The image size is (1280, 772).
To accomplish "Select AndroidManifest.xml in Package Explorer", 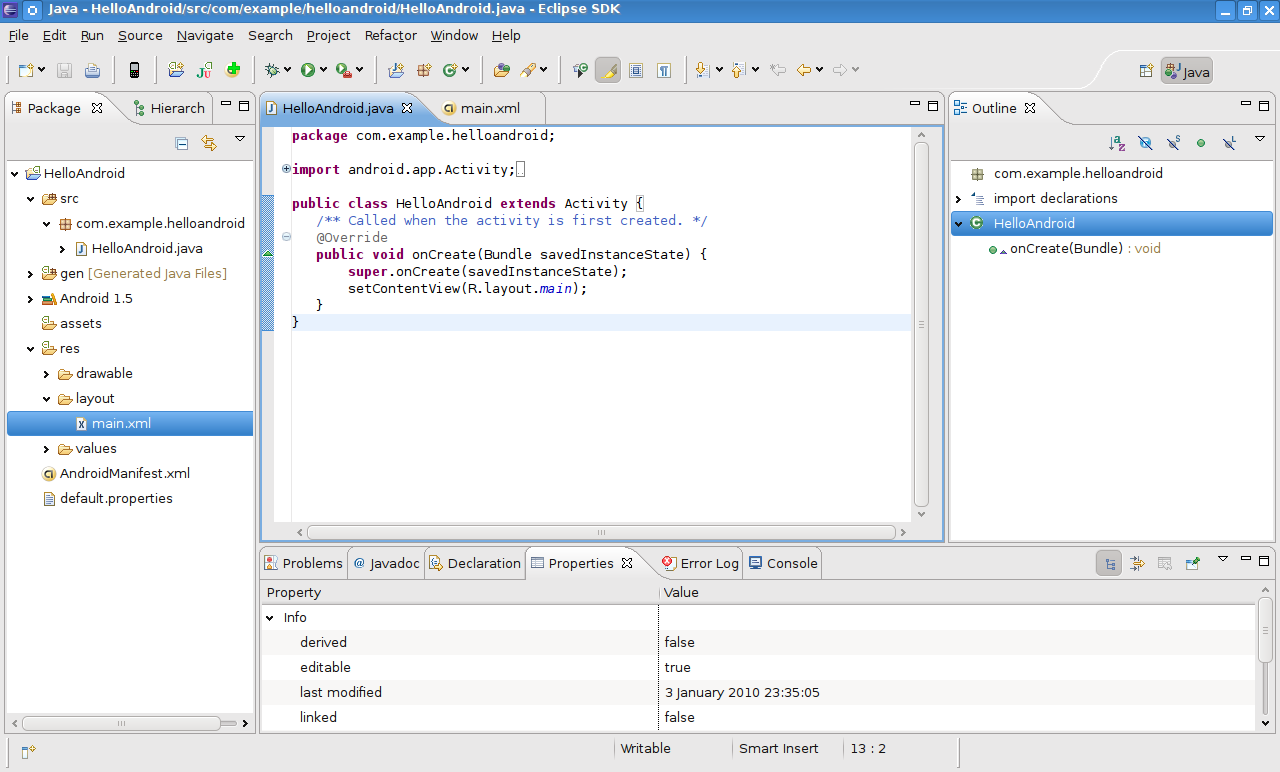I will [x=124, y=473].
